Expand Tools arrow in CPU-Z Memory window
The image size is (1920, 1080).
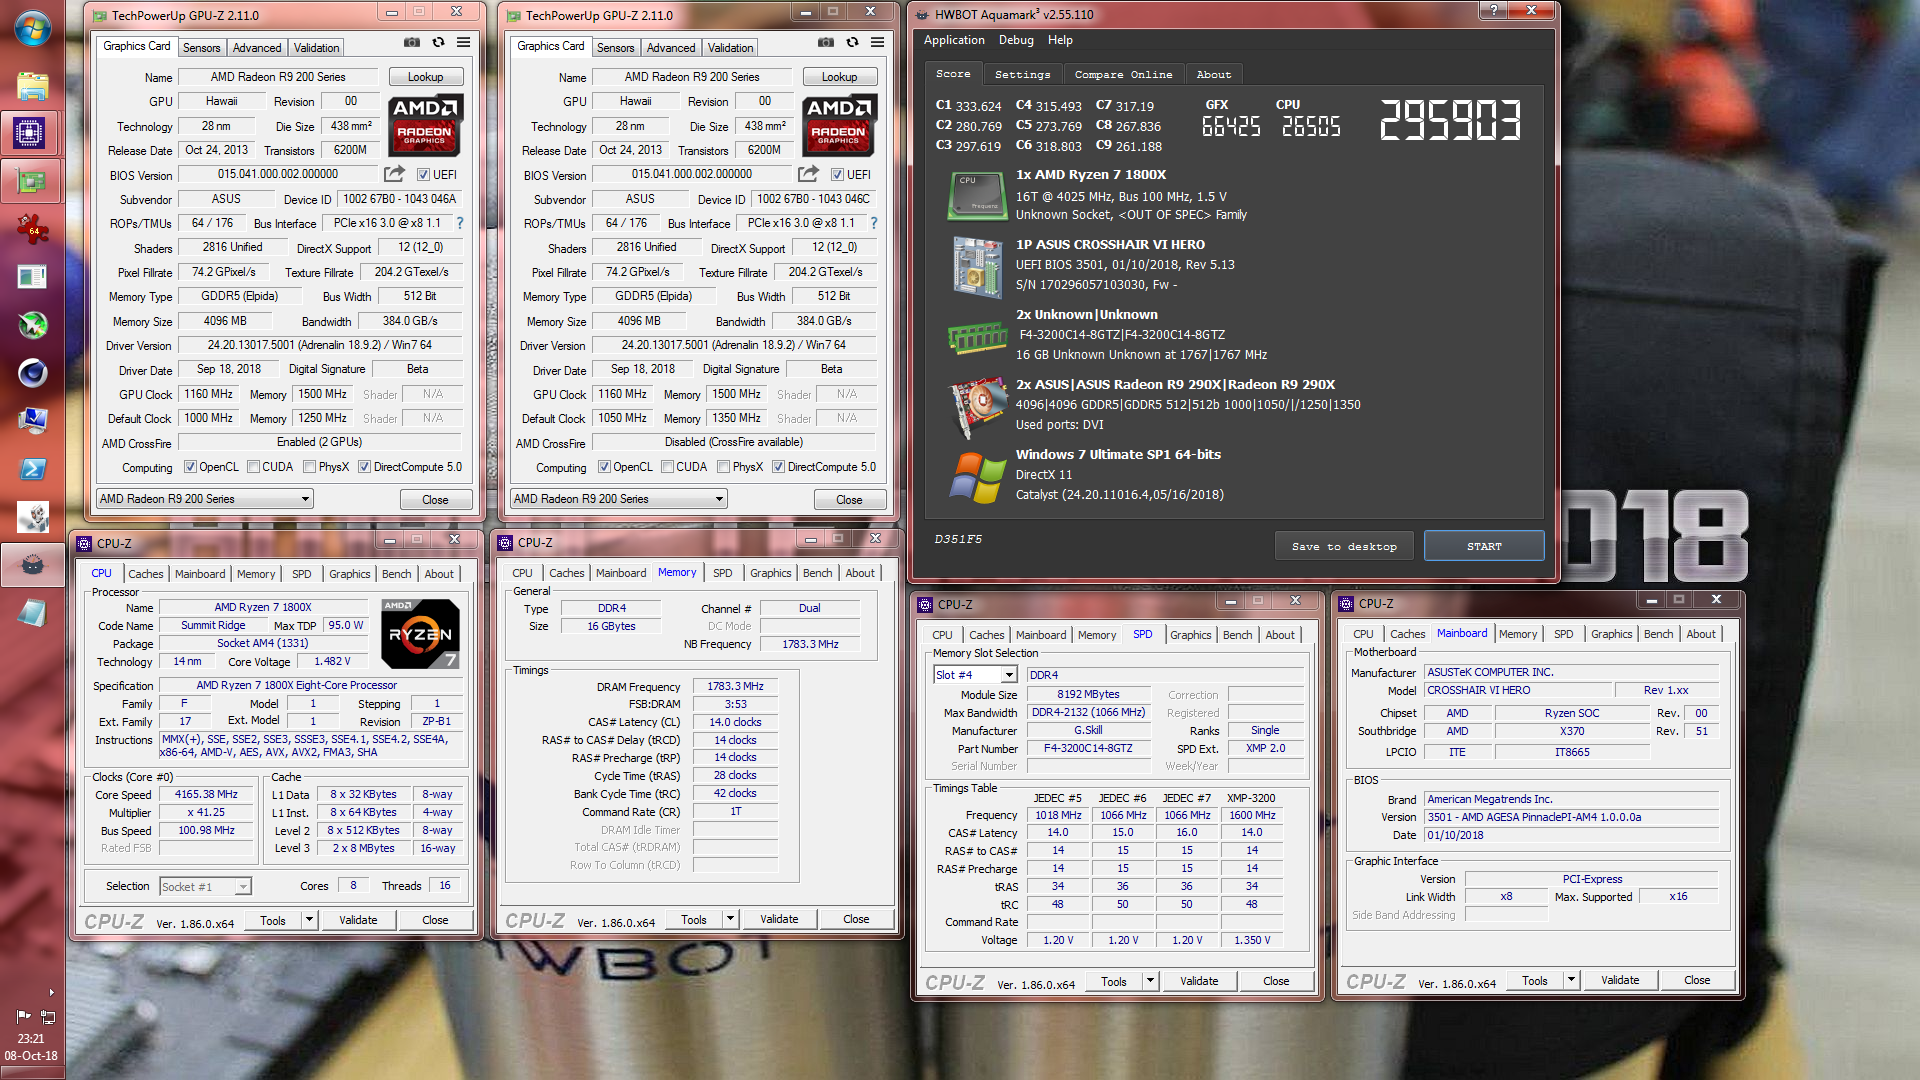tap(731, 920)
